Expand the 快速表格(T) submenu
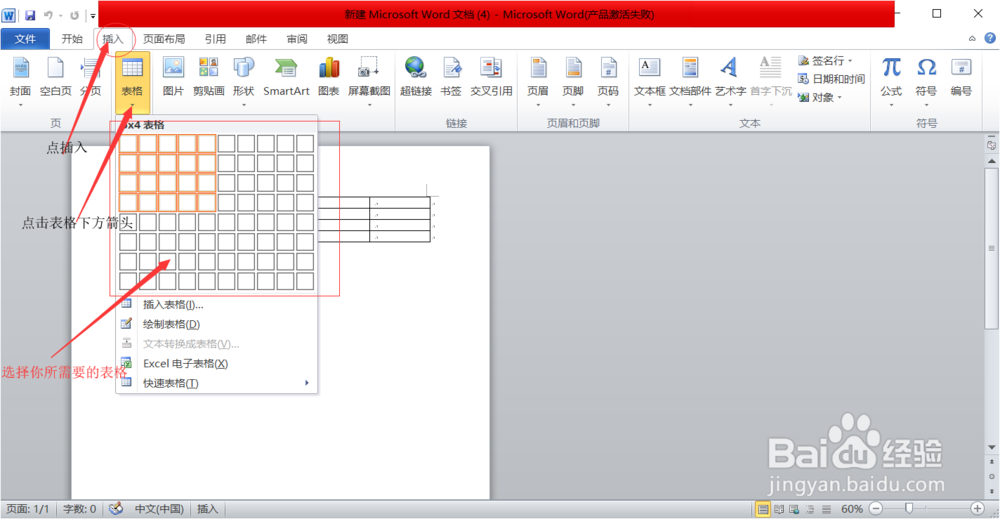The width and height of the screenshot is (1000, 519). click(x=216, y=383)
